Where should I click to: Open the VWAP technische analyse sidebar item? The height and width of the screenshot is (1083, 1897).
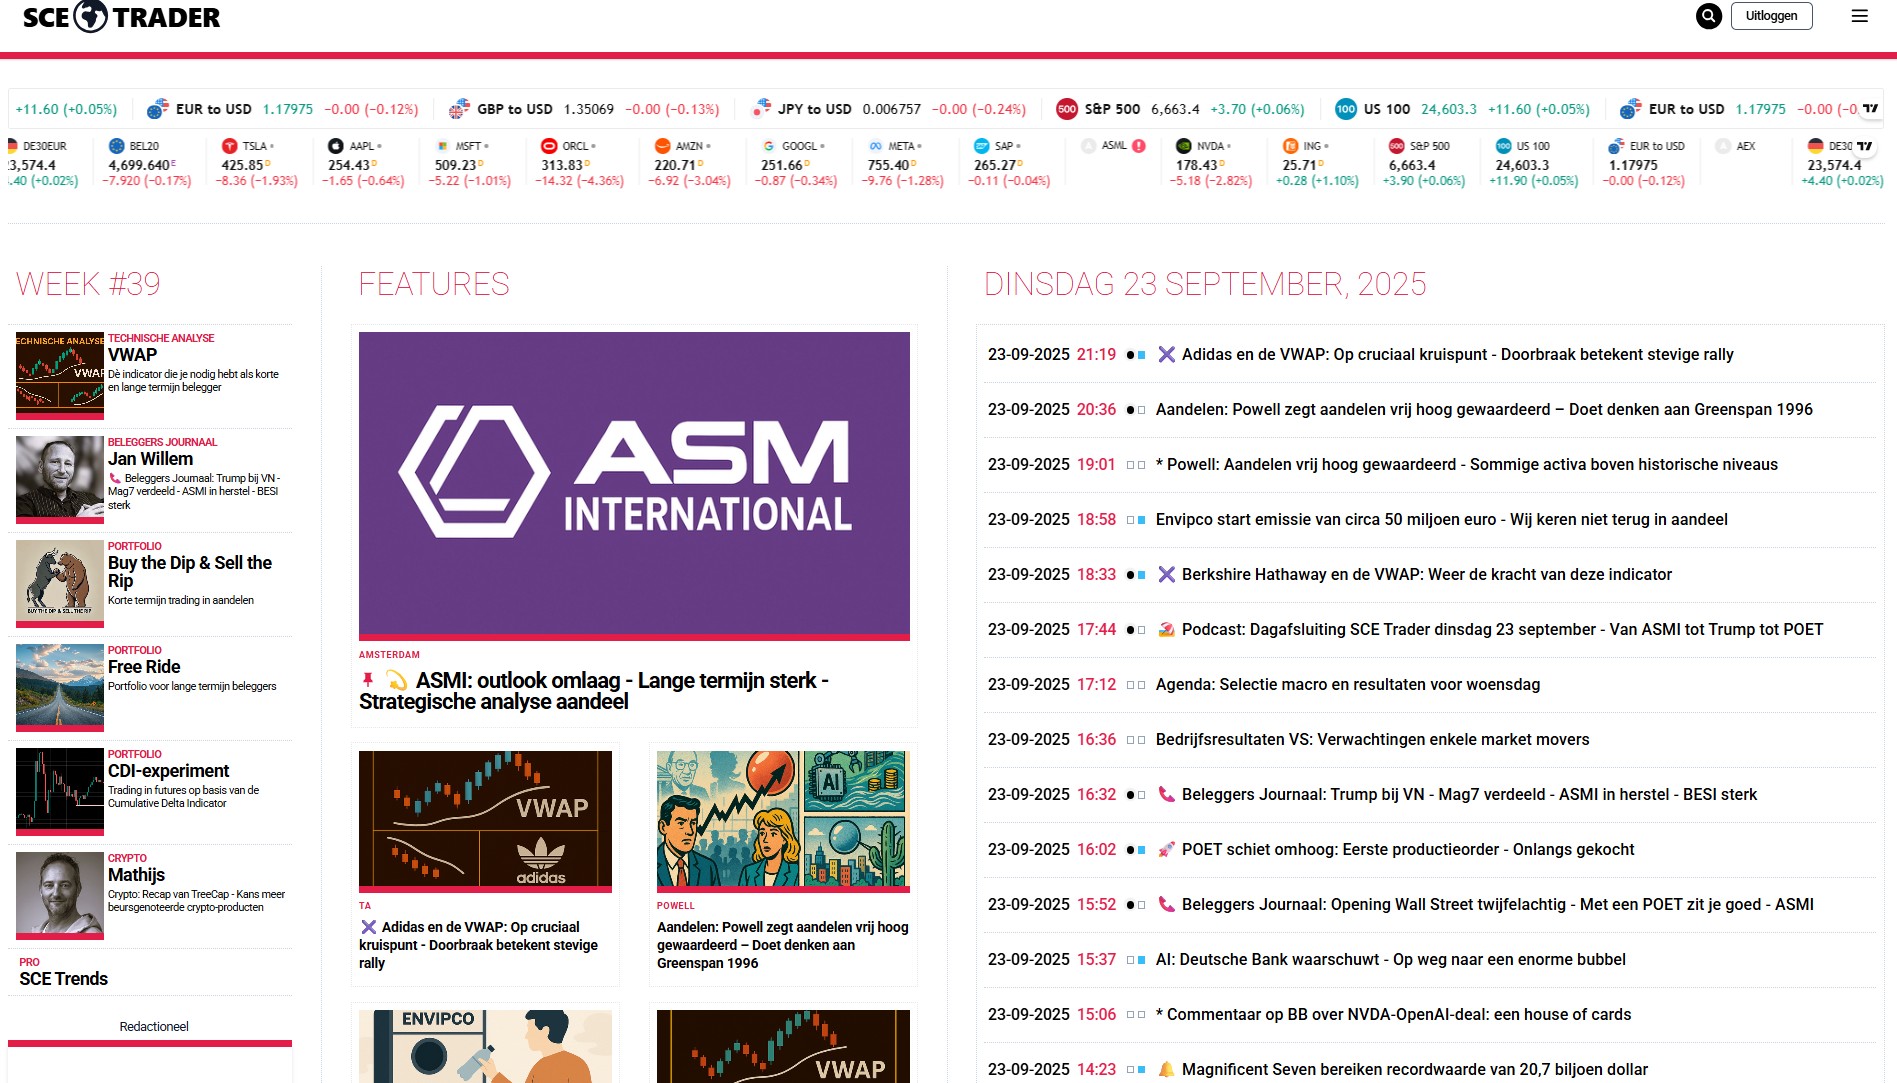(x=152, y=376)
